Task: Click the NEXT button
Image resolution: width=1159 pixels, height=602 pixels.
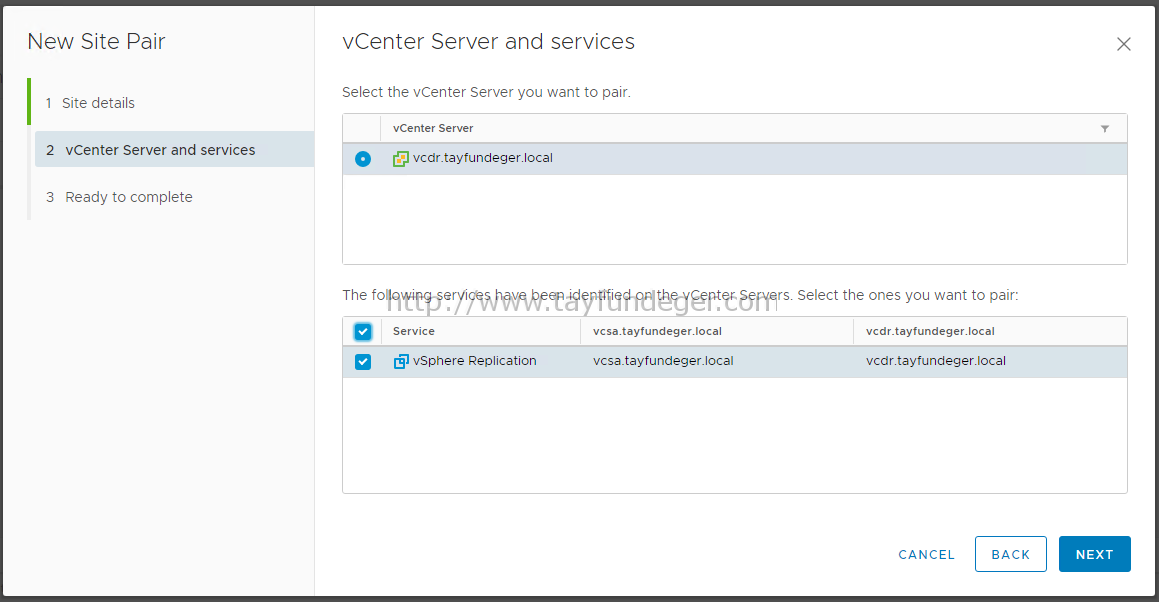Action: (1094, 554)
